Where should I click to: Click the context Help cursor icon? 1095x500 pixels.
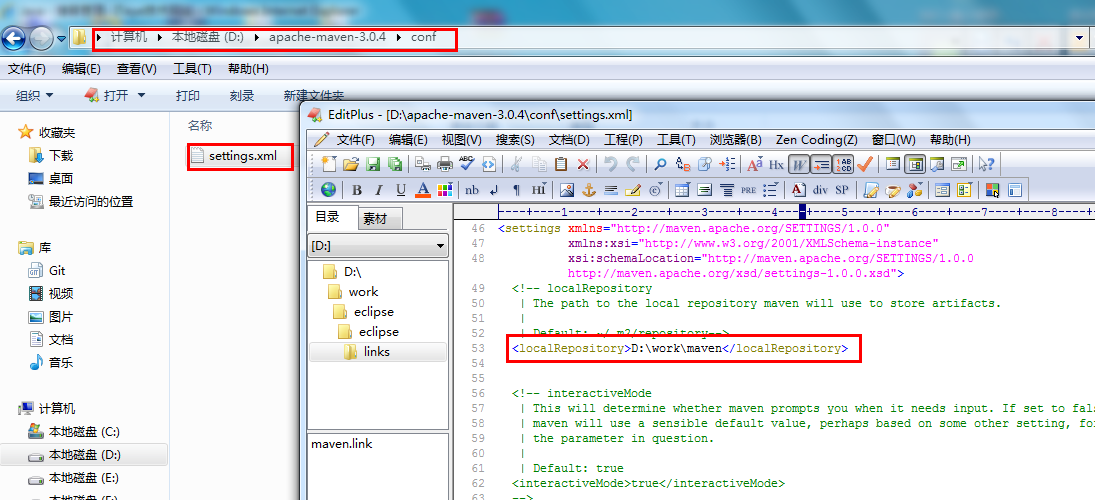pos(986,164)
